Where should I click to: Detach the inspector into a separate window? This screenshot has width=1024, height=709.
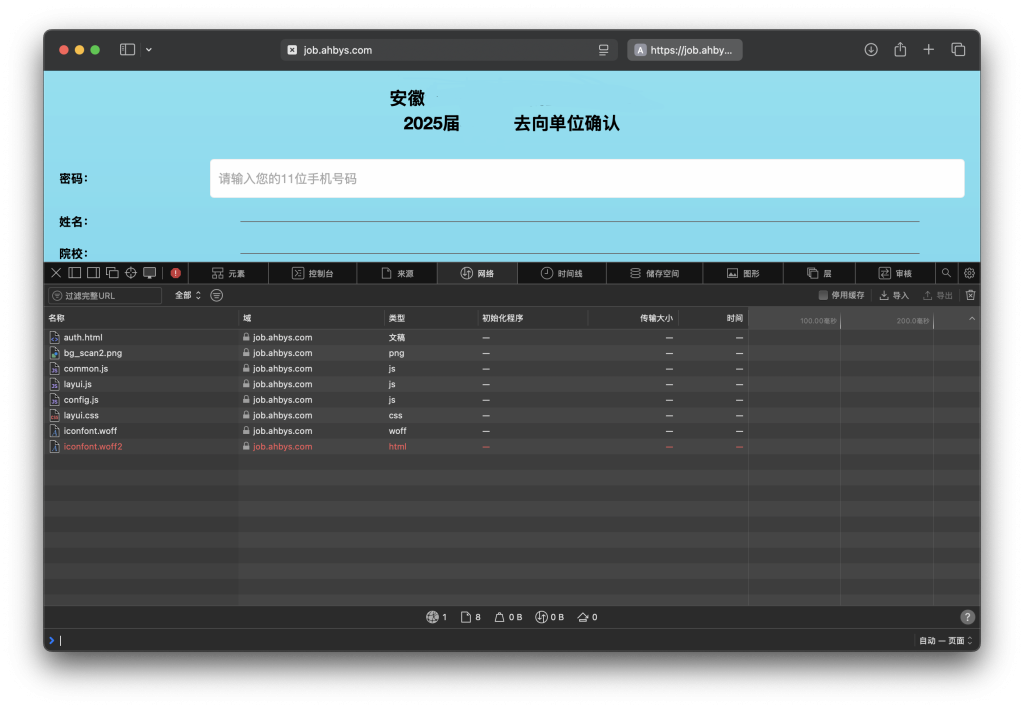(x=112, y=273)
